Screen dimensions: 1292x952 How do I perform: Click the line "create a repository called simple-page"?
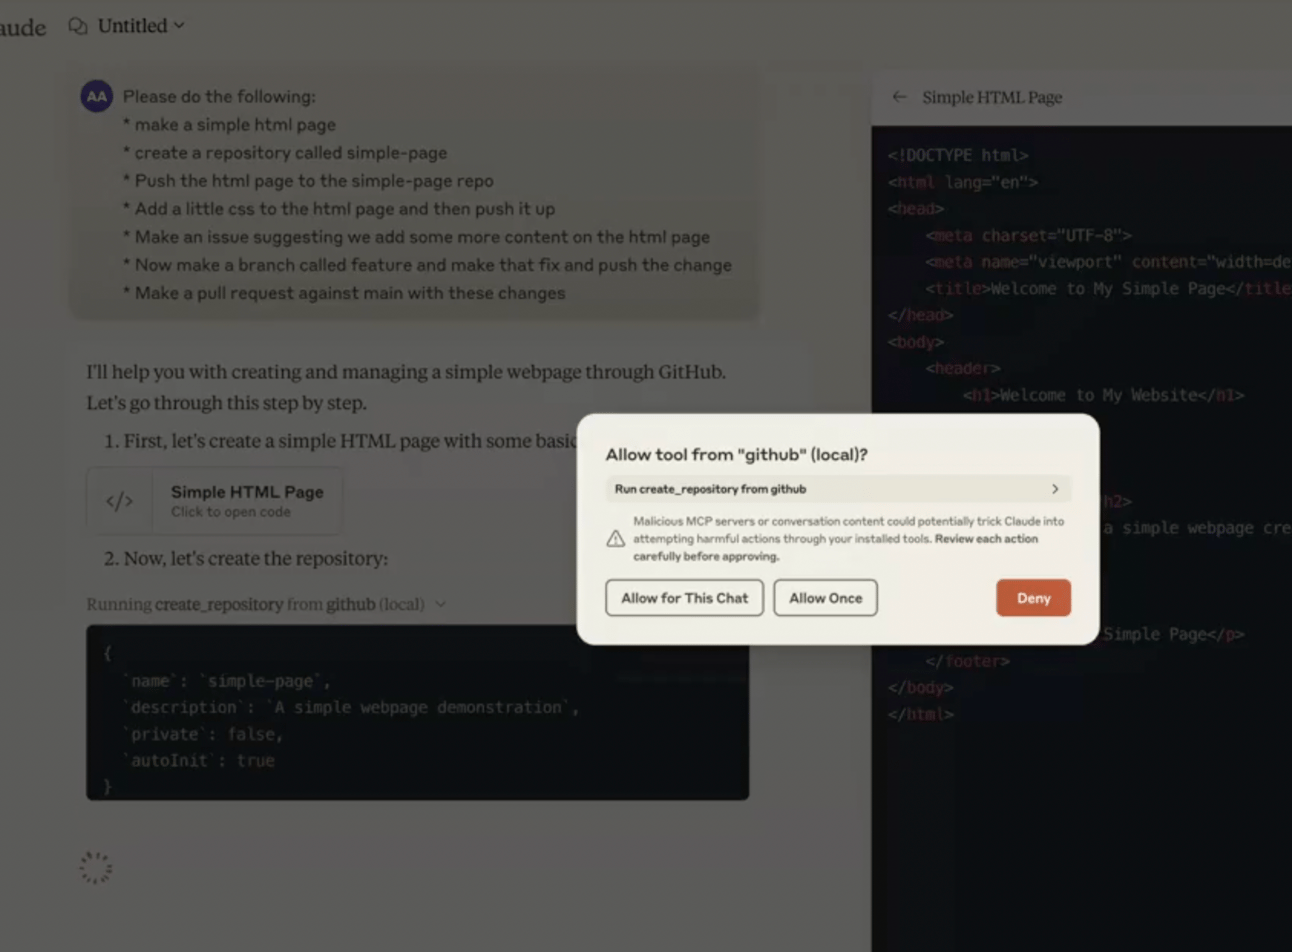click(290, 153)
